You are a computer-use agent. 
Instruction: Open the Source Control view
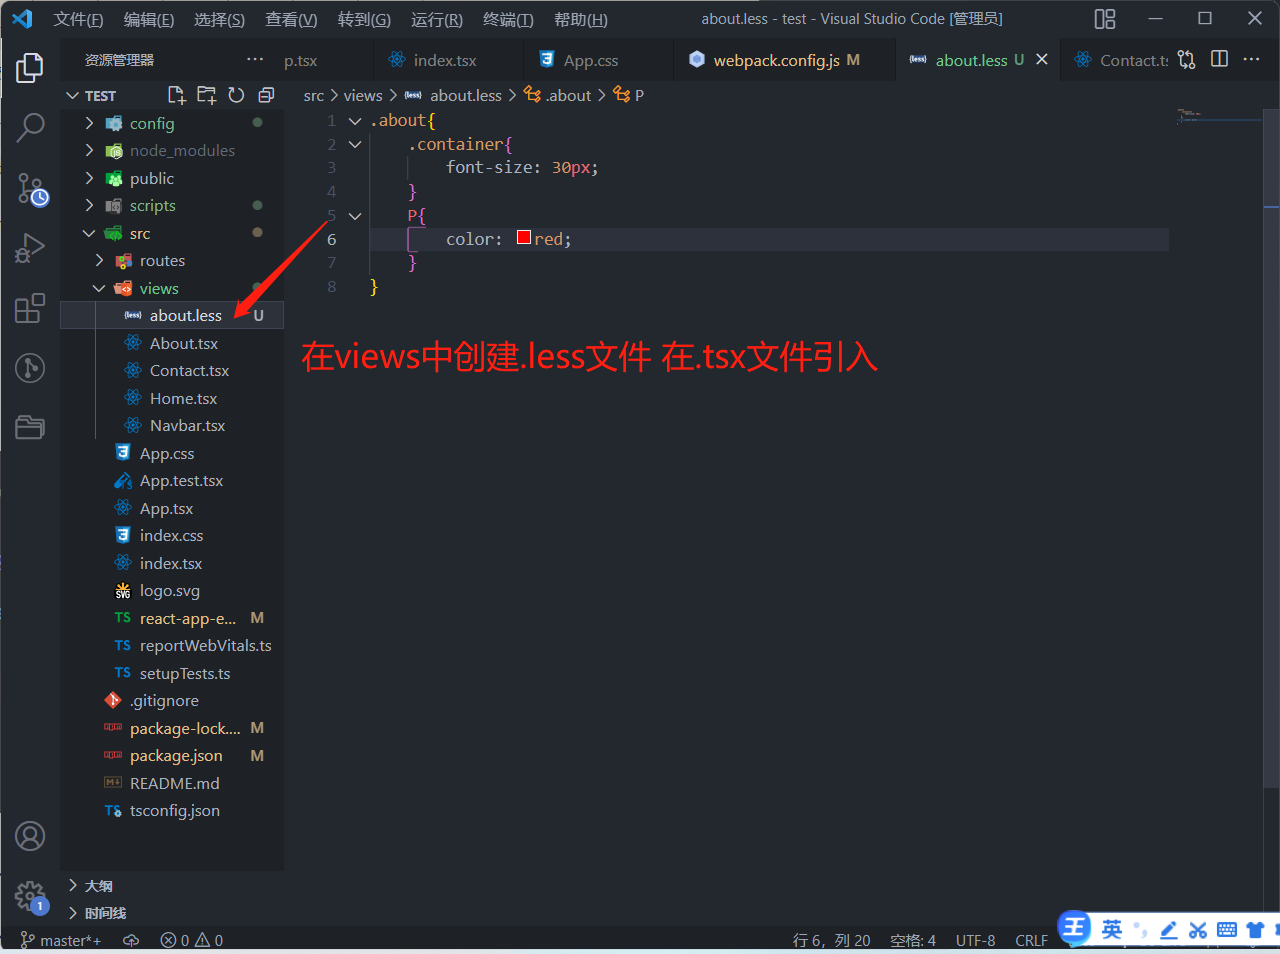(x=31, y=188)
